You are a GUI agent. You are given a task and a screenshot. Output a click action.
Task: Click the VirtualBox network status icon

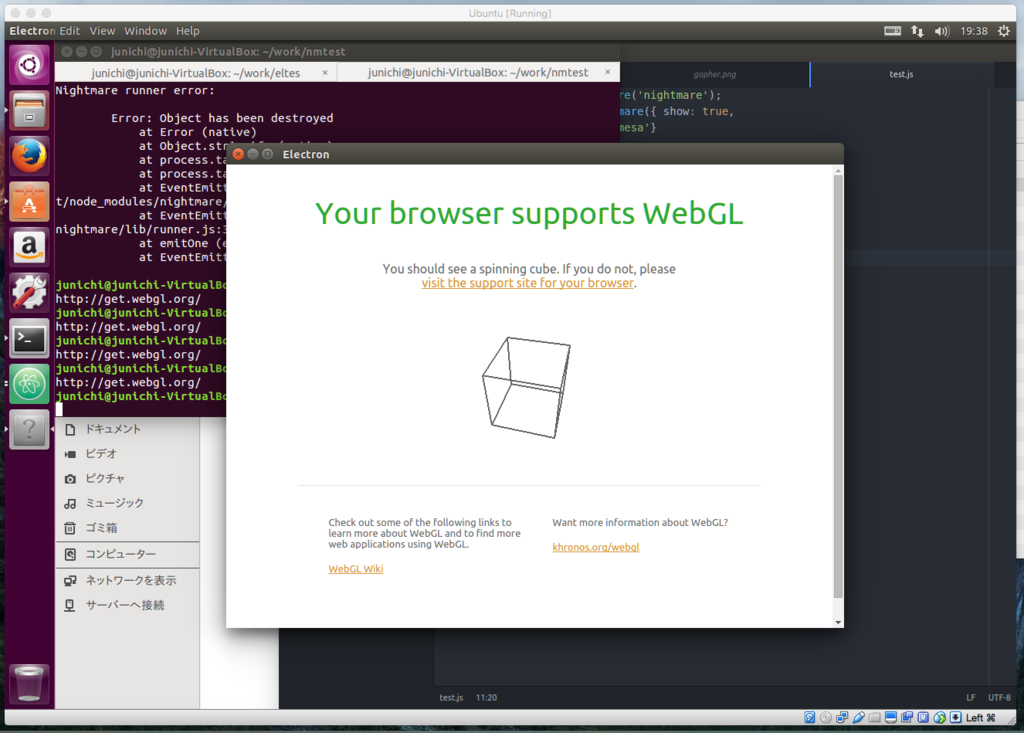click(x=842, y=717)
